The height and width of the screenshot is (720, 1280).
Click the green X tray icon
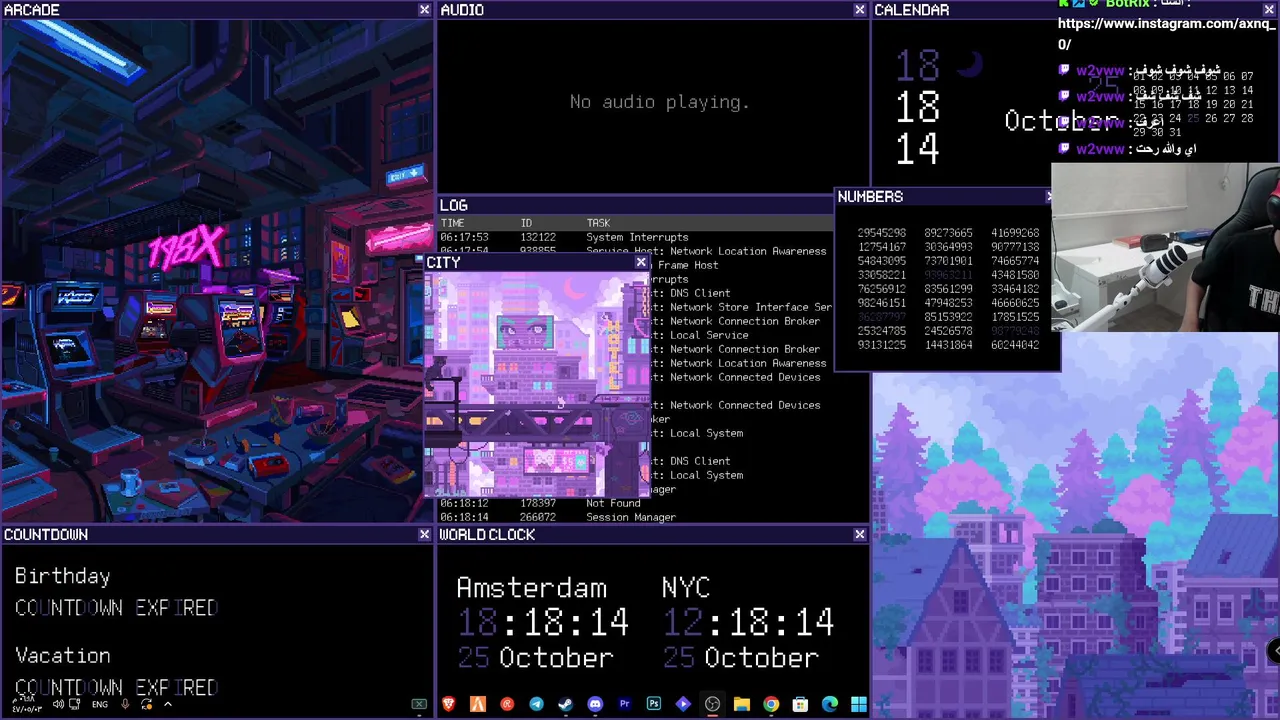click(419, 704)
